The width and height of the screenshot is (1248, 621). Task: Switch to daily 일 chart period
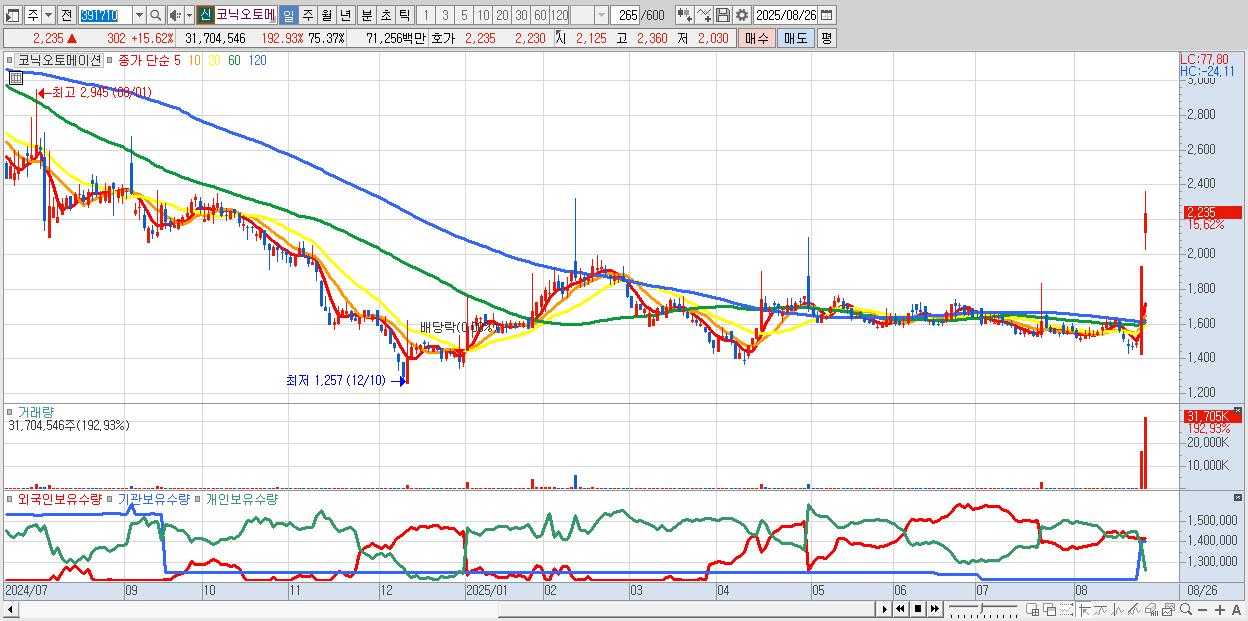click(x=288, y=15)
